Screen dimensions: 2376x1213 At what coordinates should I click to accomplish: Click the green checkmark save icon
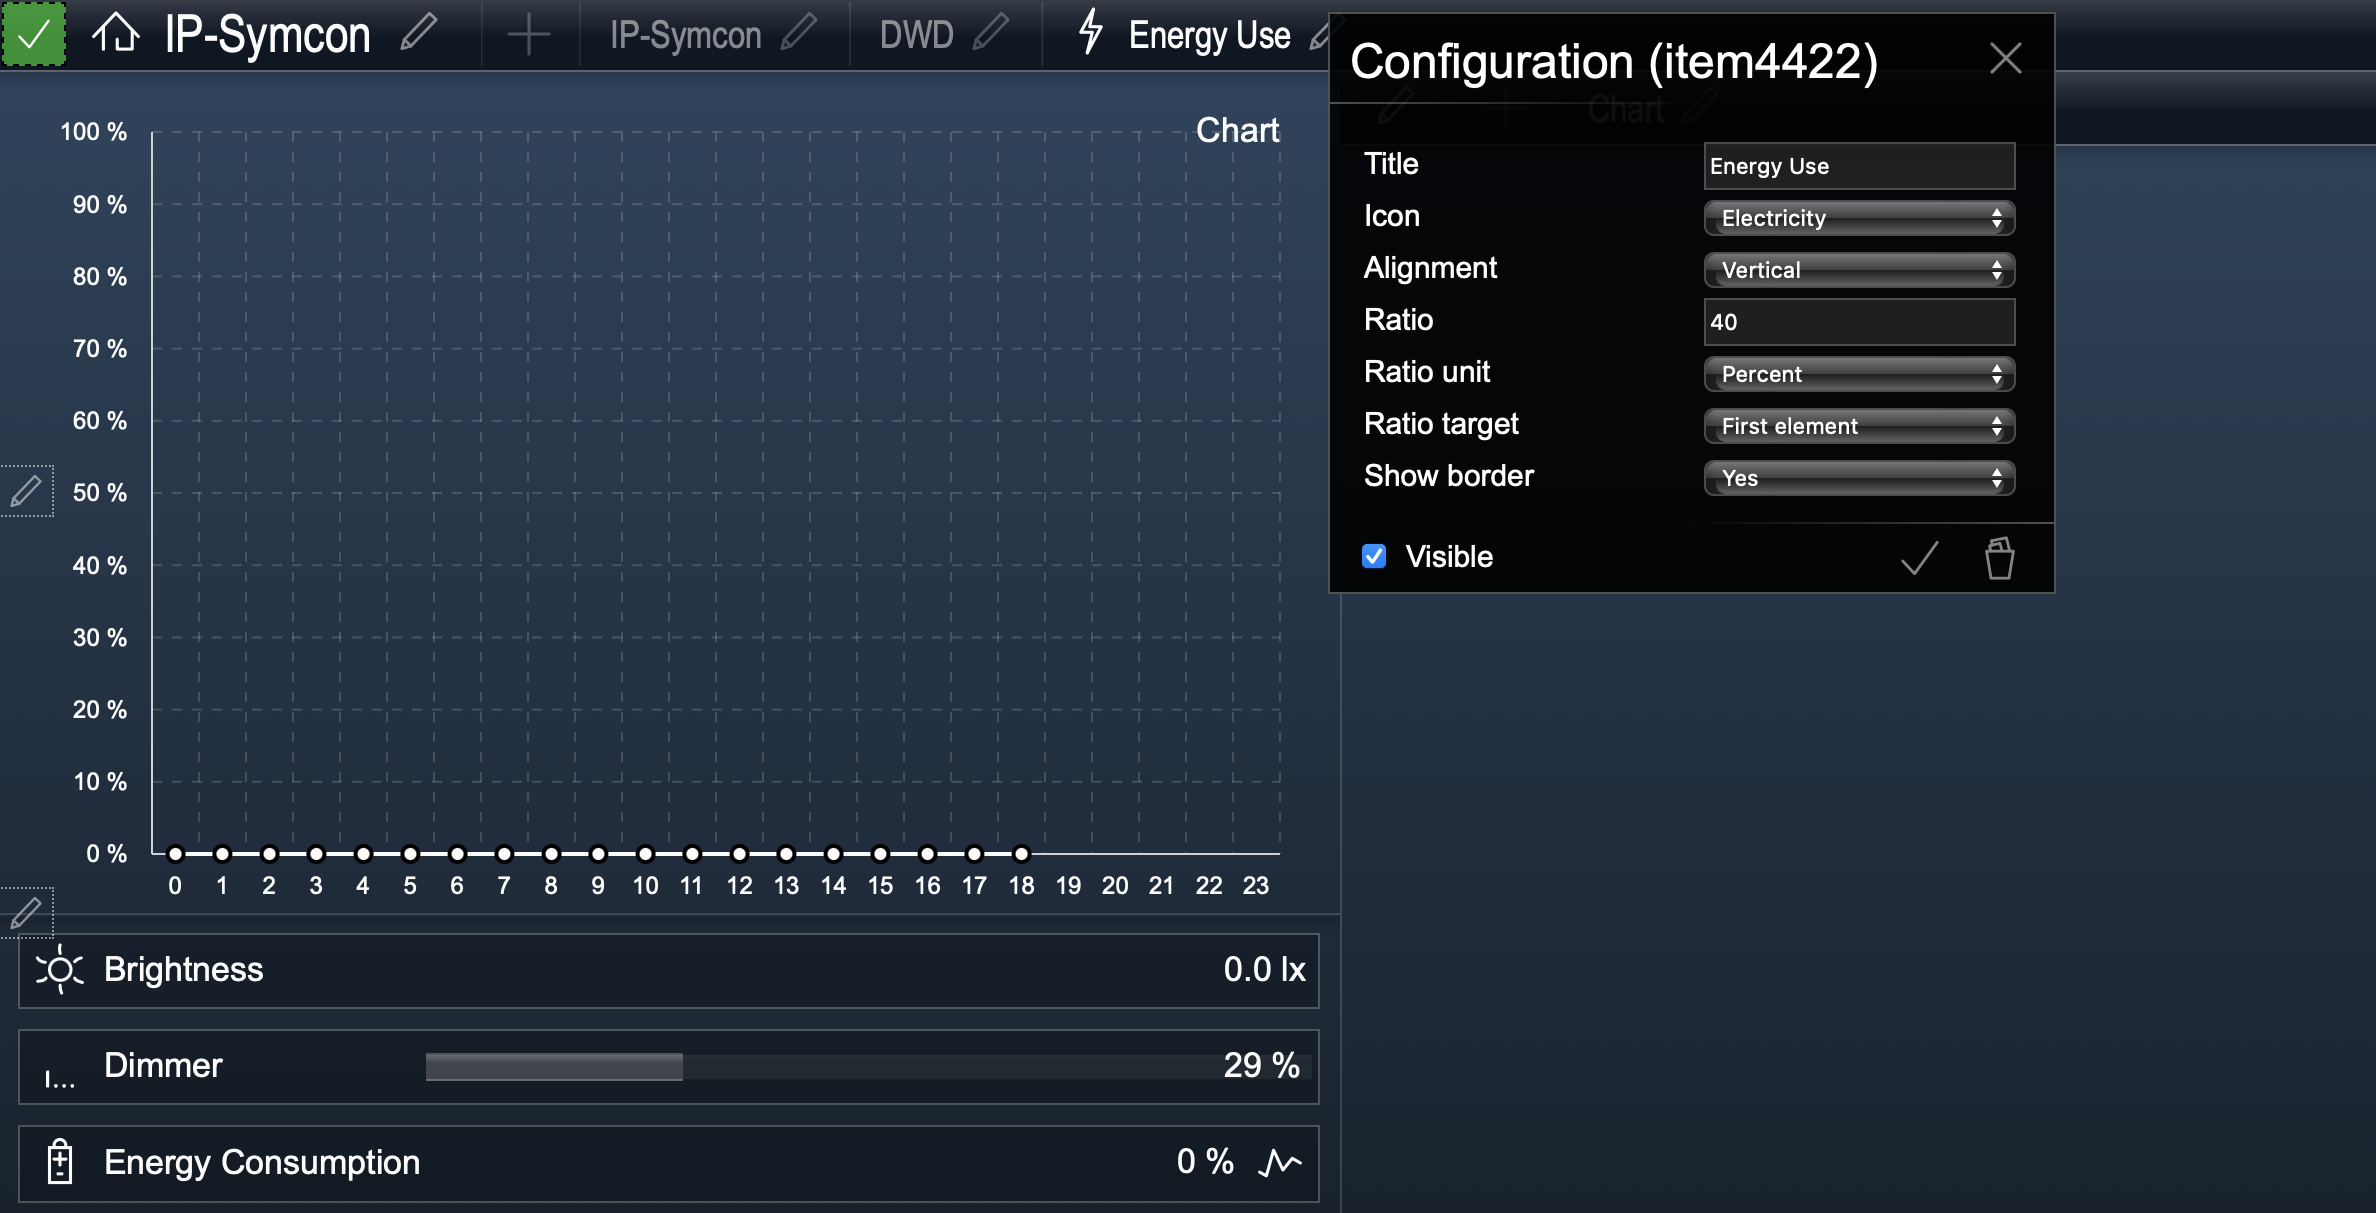tap(34, 35)
